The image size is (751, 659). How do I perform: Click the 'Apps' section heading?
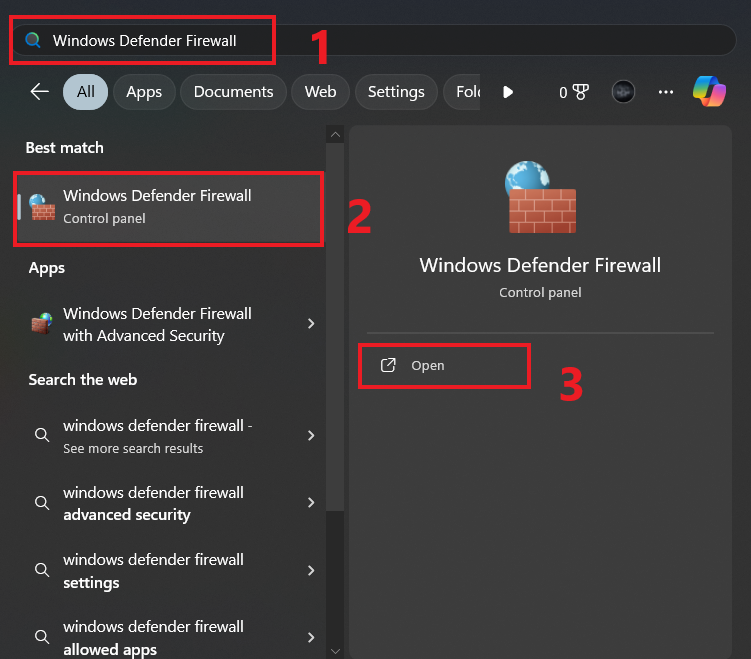[x=46, y=268]
